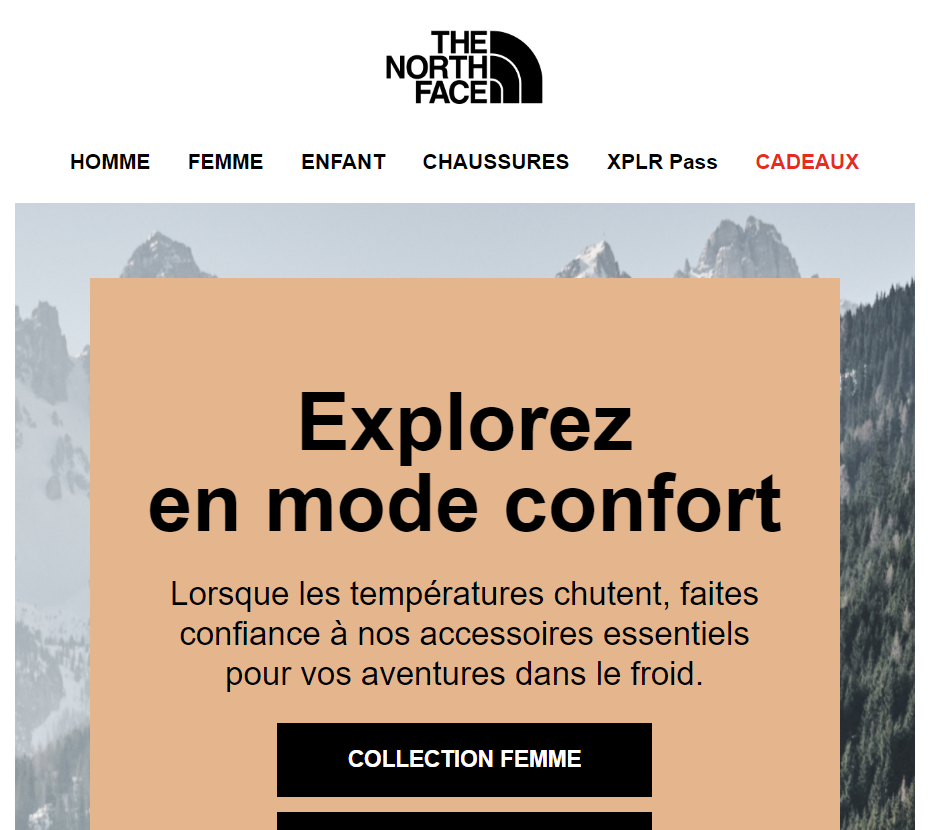Select the red CADEAUX link

[x=807, y=162]
